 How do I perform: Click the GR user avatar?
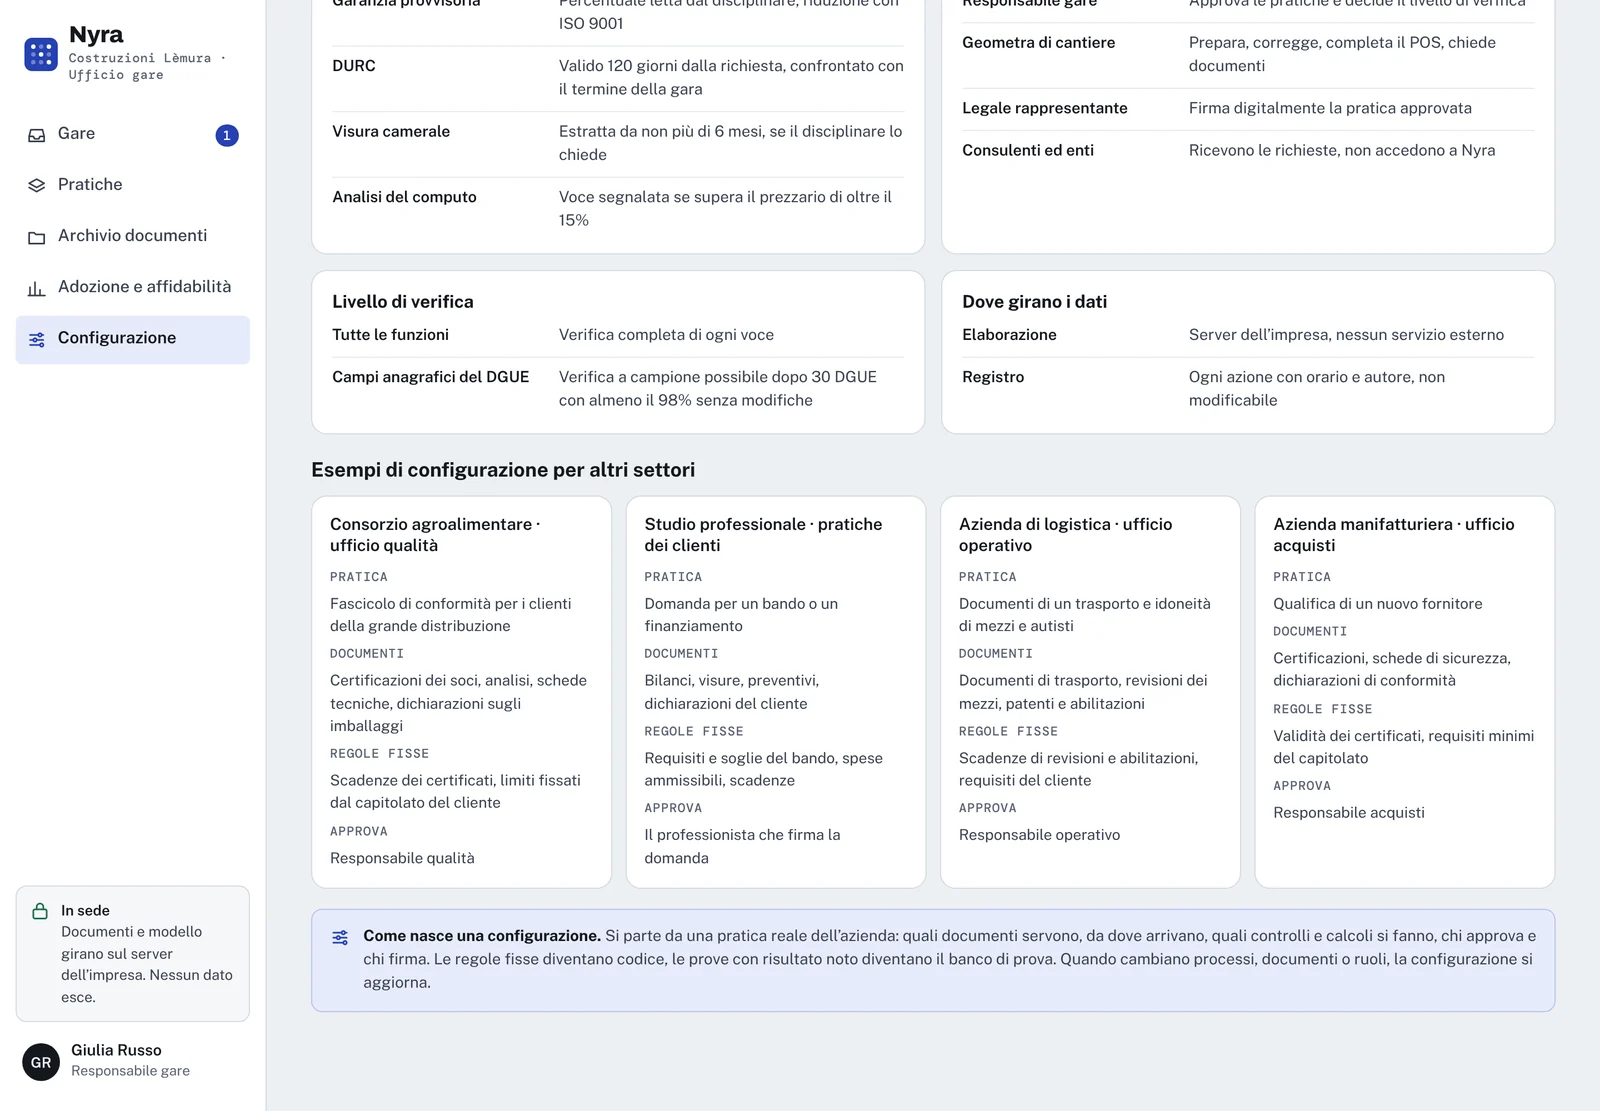[x=41, y=1062]
